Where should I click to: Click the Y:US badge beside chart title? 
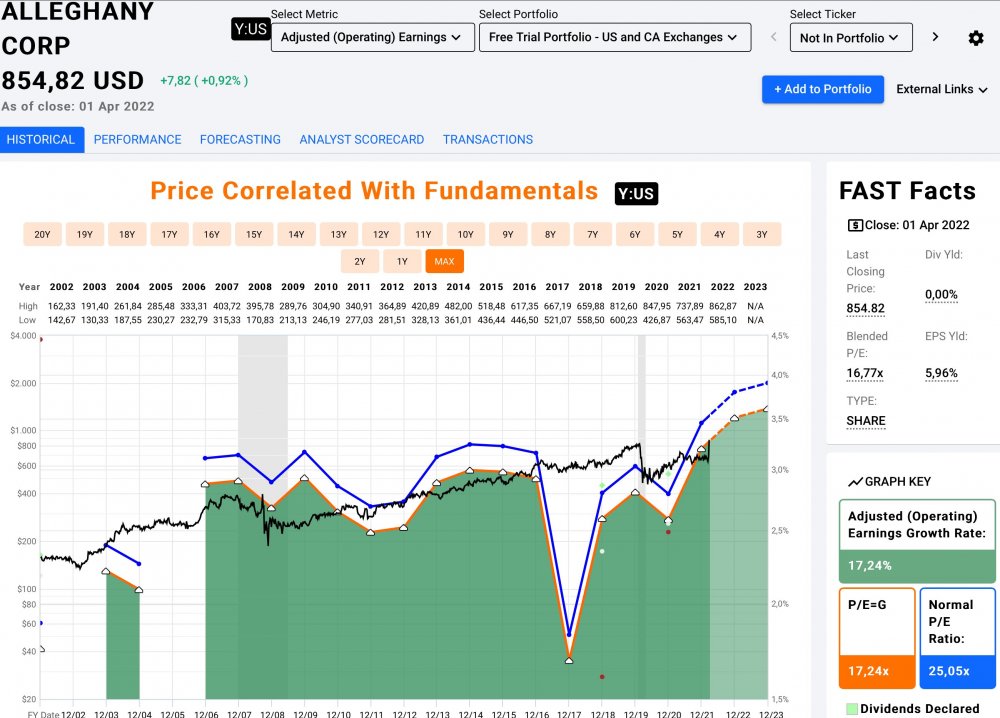click(x=636, y=193)
